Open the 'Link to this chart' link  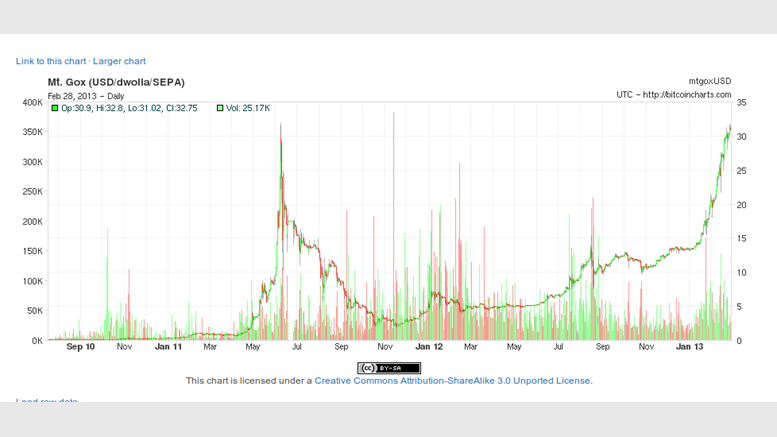point(51,61)
